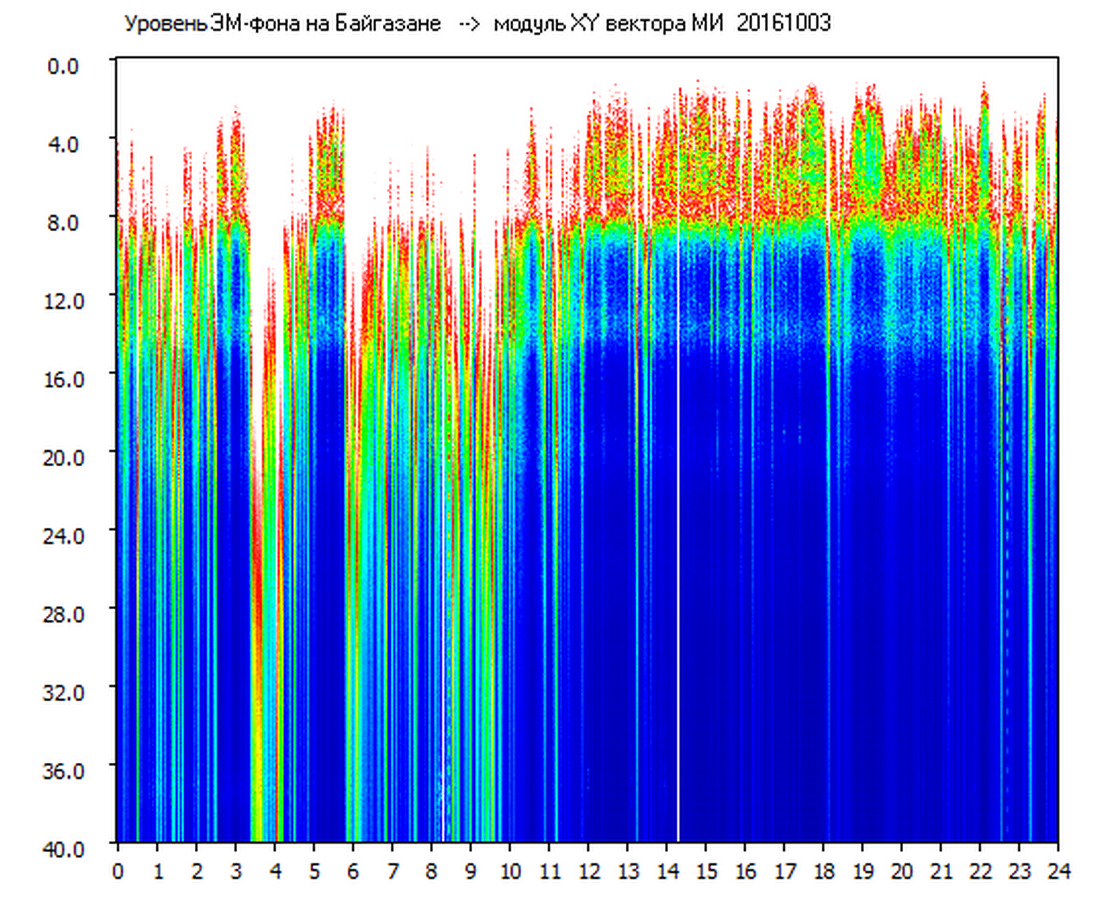The width and height of the screenshot is (1096, 900).
Task: Select hour 3 on the time axis
Action: pyautogui.click(x=236, y=871)
